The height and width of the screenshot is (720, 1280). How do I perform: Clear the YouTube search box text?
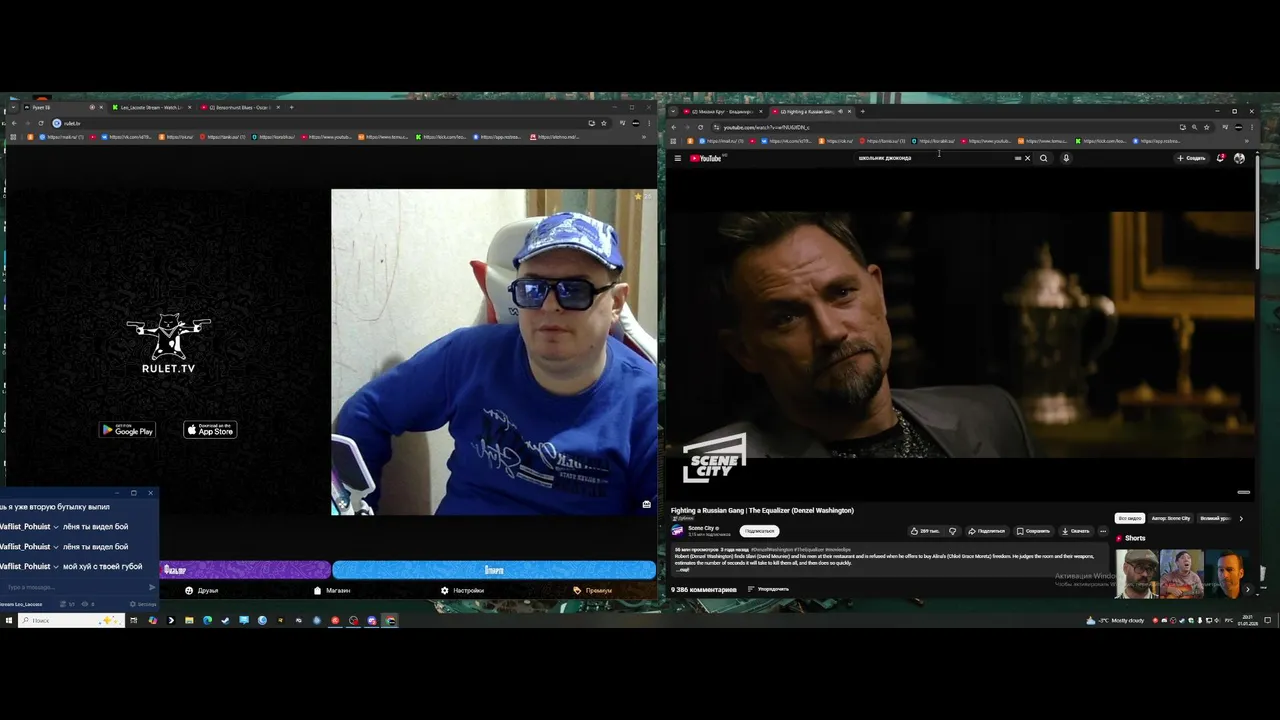click(1027, 158)
